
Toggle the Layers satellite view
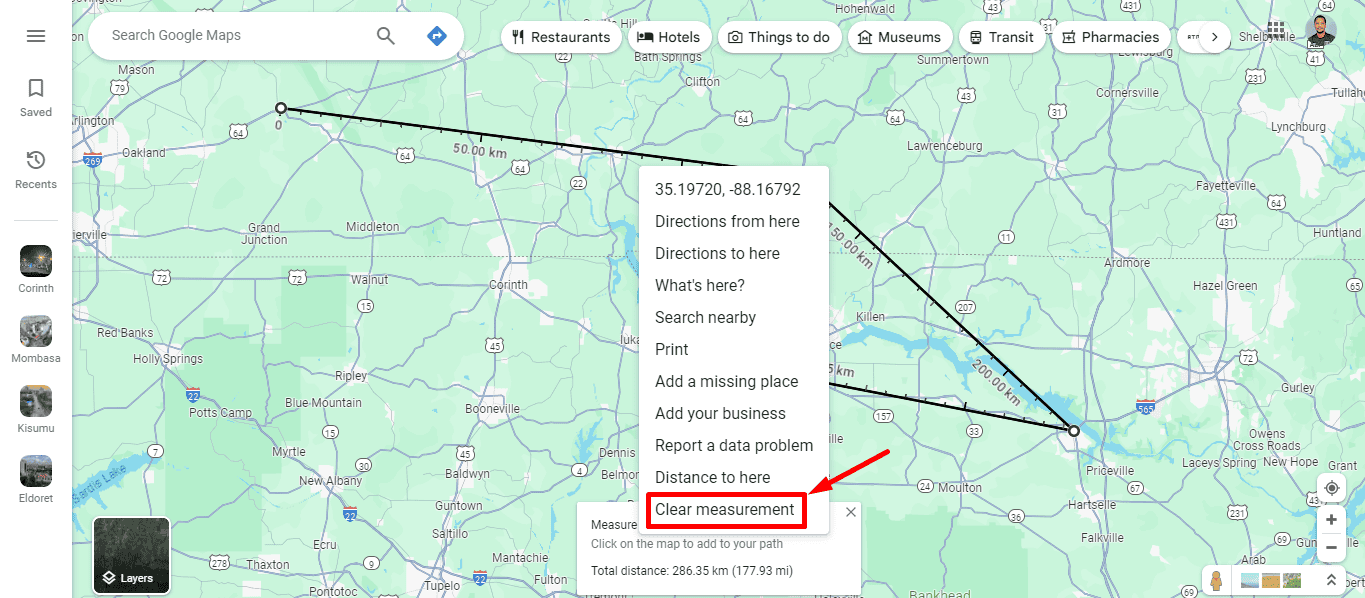[x=131, y=555]
